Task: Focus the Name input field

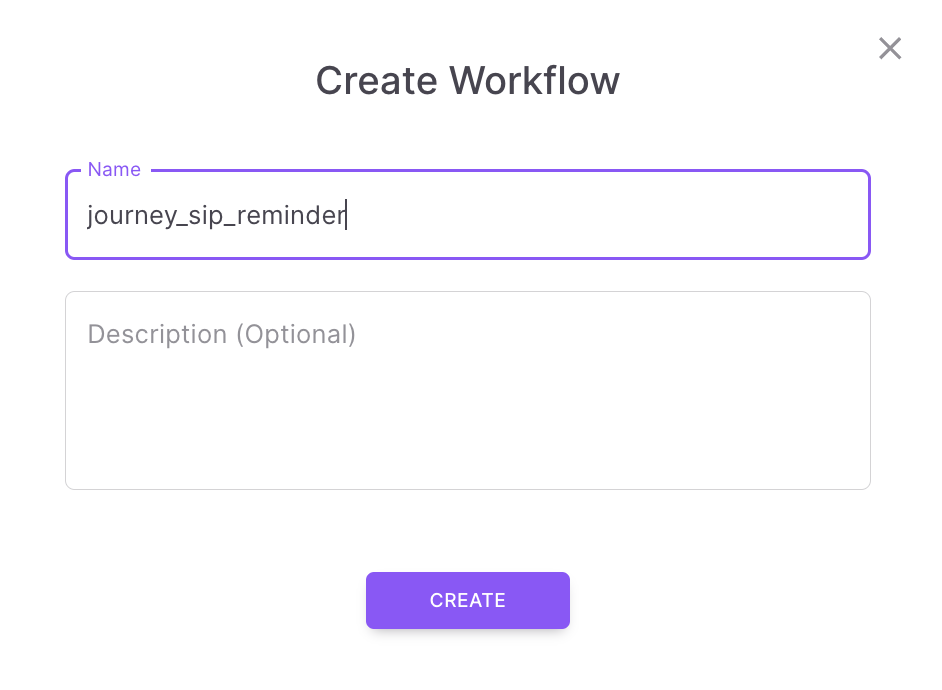Action: (467, 214)
